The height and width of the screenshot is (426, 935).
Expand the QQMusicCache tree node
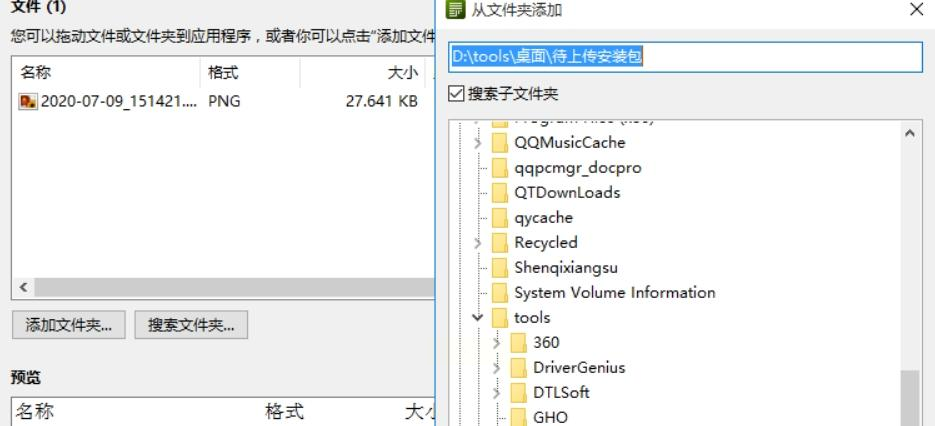coord(477,143)
